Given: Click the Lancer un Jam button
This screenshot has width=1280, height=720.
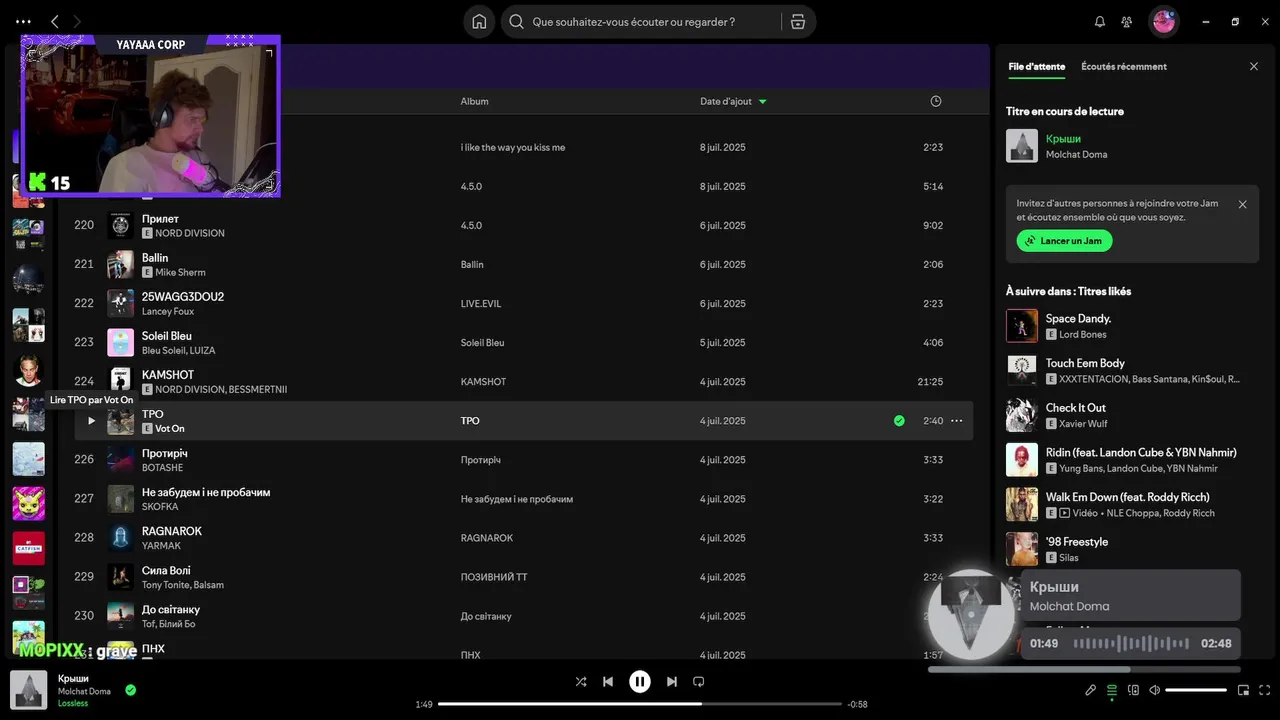Looking at the screenshot, I should point(1064,241).
